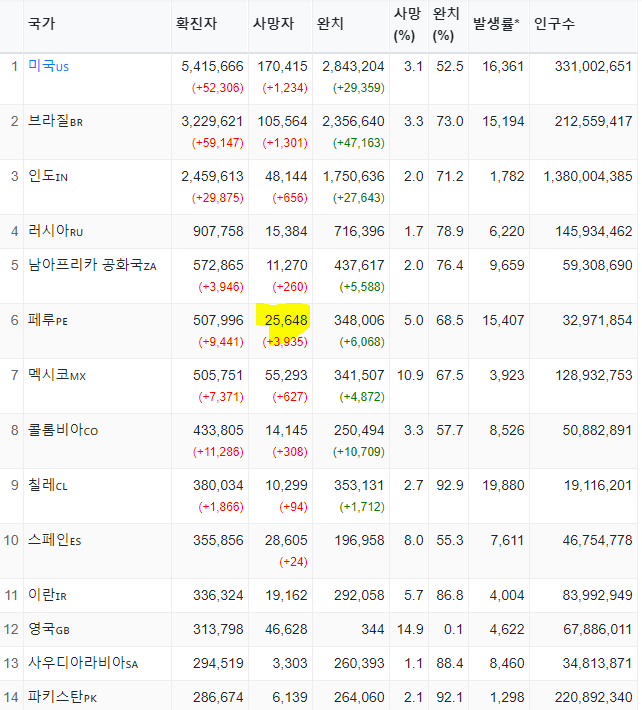Click Chile incidence rate 19,880
This screenshot has width=642, height=710.
point(503,485)
